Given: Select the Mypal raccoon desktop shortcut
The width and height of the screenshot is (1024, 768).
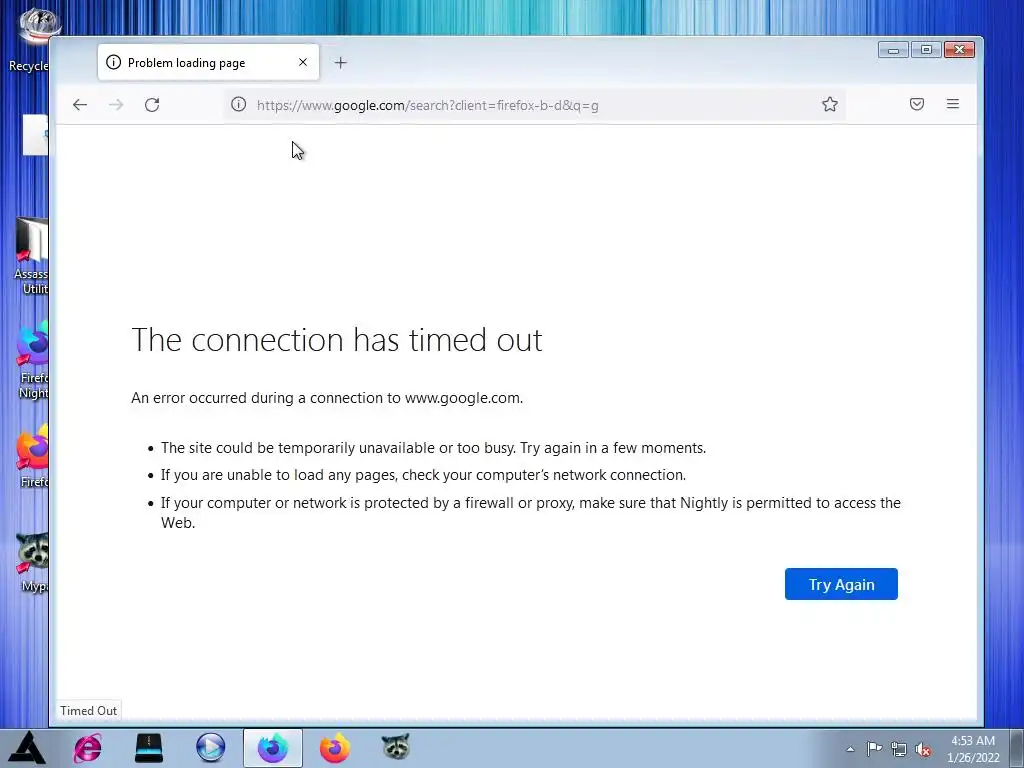Looking at the screenshot, I should 33,562.
